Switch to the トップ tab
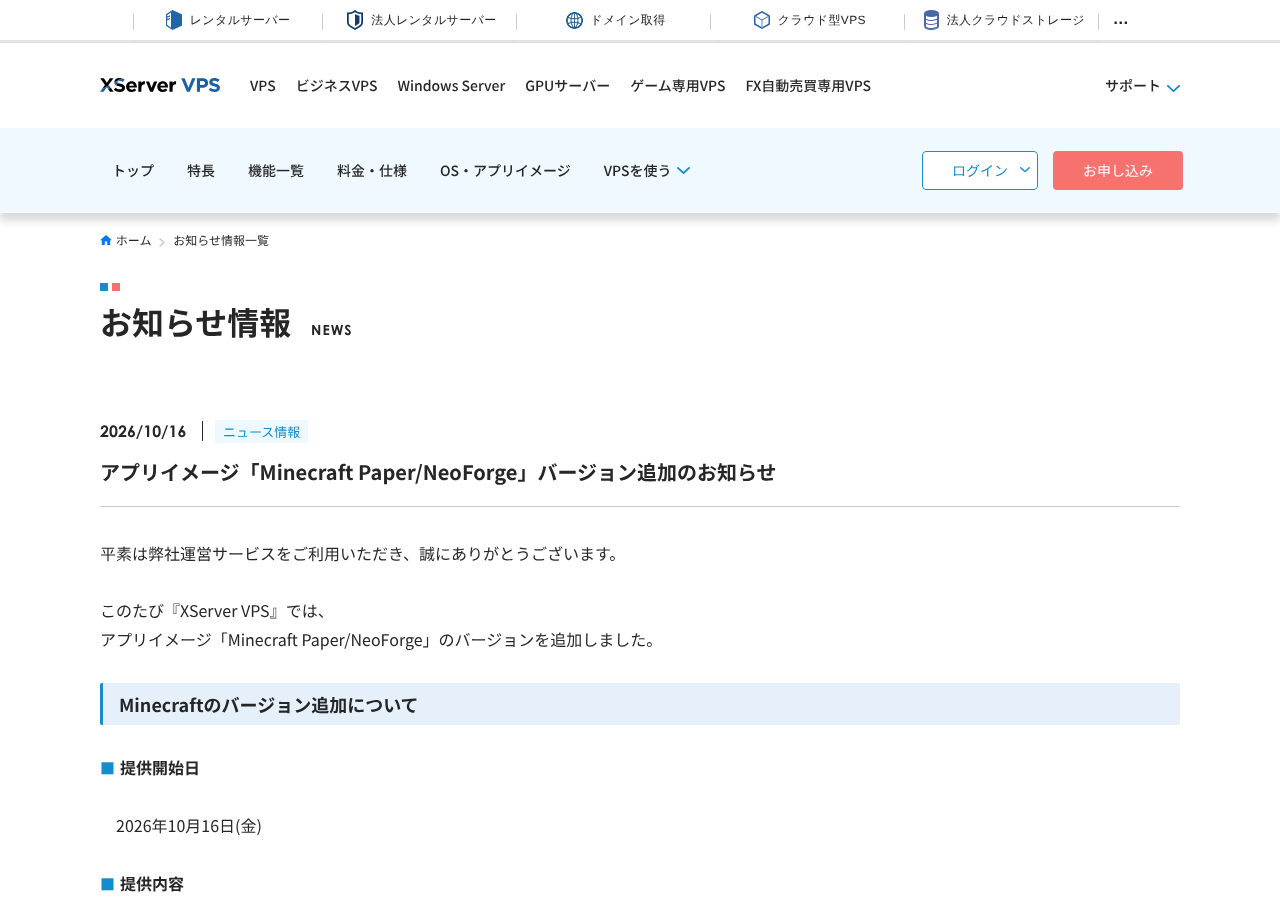Screen dimensions: 1280x900 (133, 170)
